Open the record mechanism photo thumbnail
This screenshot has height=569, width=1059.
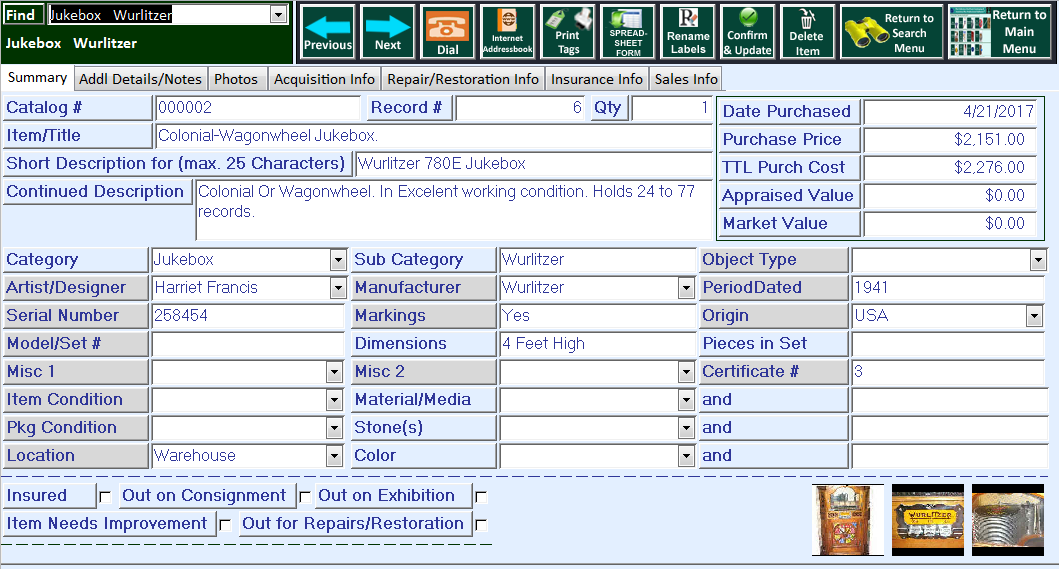pos(1008,520)
